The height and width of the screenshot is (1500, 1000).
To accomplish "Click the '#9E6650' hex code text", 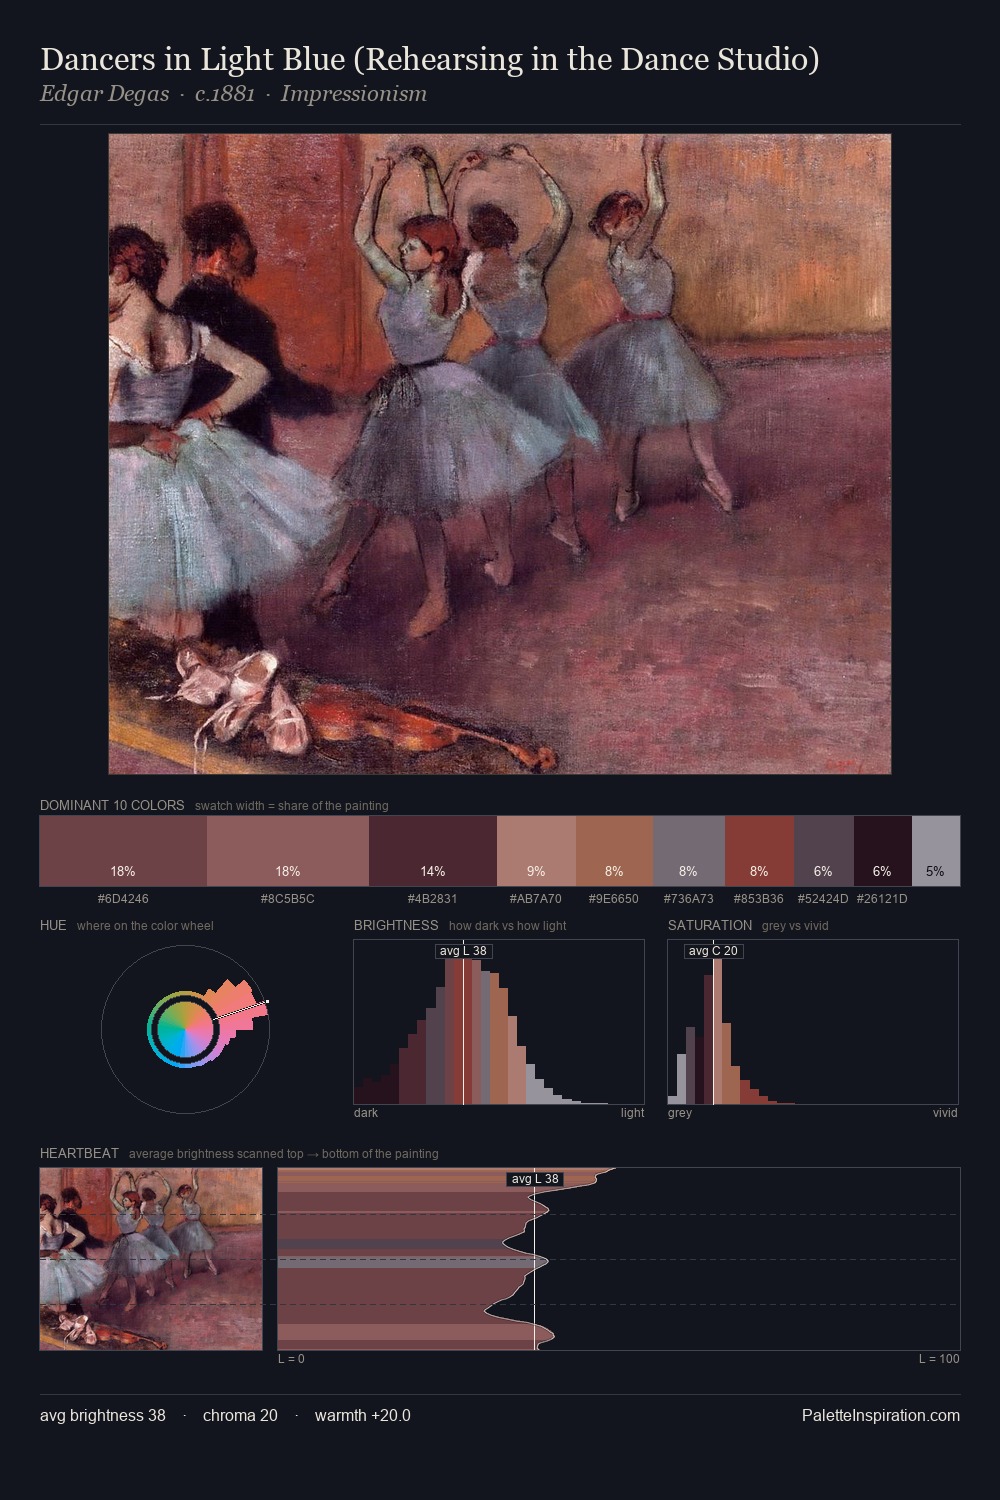I will tap(614, 899).
